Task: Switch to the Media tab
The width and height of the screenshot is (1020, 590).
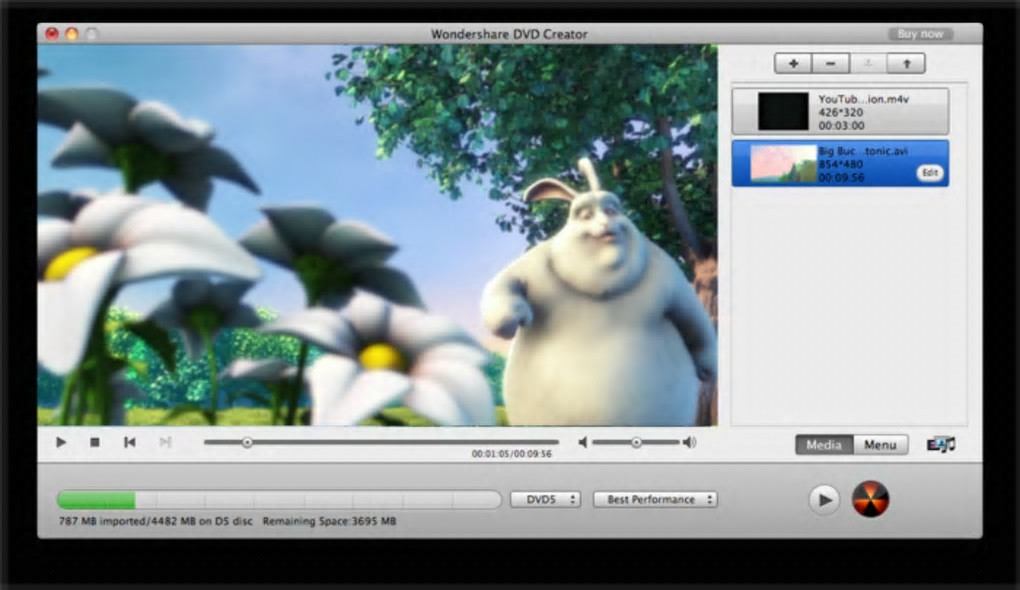Action: 824,445
